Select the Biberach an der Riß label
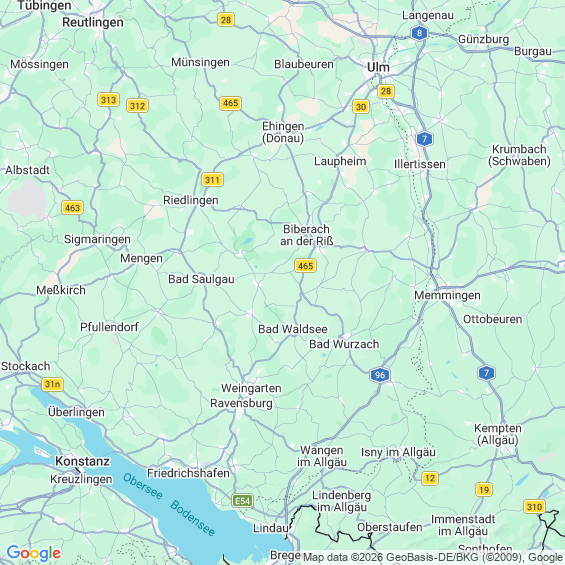 pyautogui.click(x=307, y=235)
